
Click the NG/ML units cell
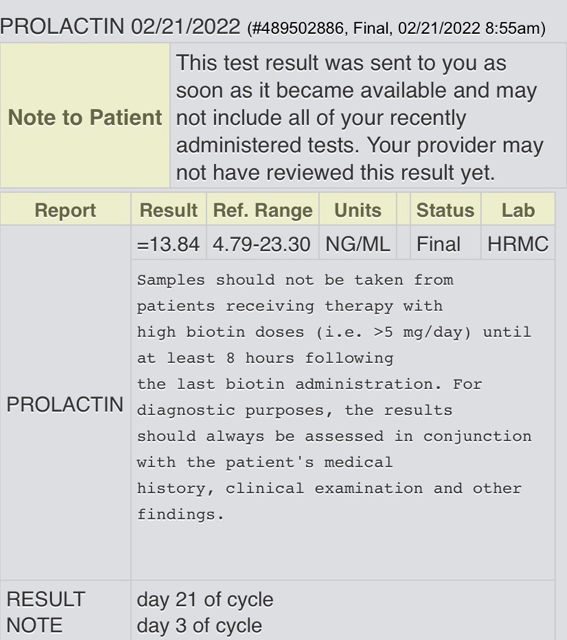coord(358,244)
